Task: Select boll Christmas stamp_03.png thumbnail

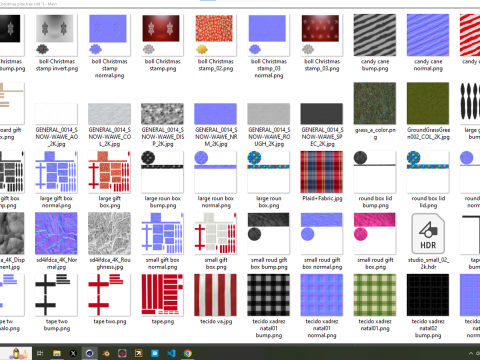Action: click(x=322, y=35)
